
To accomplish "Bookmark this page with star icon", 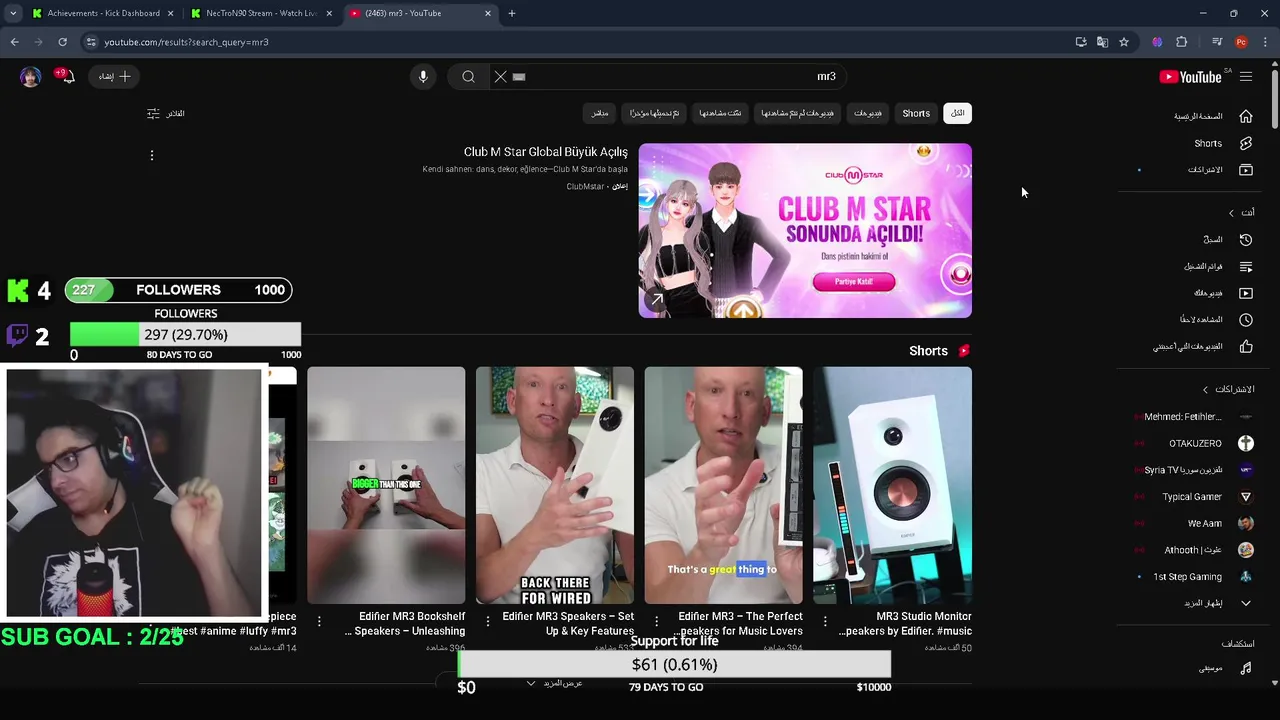I will point(1124,42).
